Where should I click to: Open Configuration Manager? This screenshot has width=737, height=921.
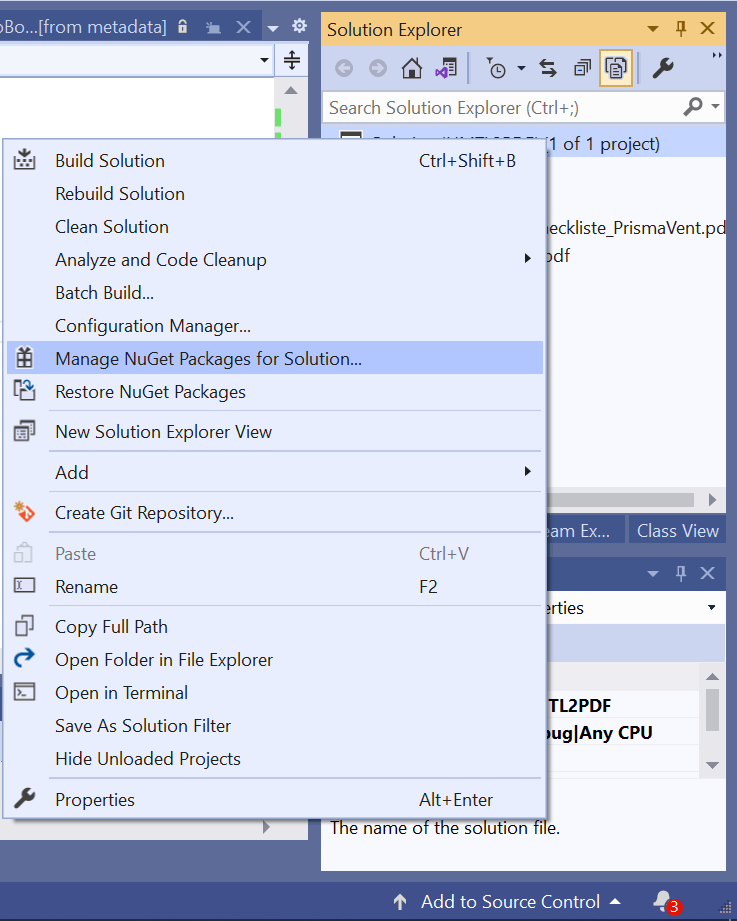[x=274, y=325]
